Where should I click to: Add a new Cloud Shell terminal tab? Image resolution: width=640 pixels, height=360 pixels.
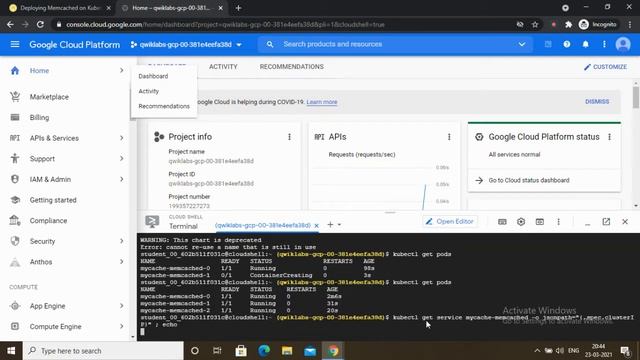330,224
